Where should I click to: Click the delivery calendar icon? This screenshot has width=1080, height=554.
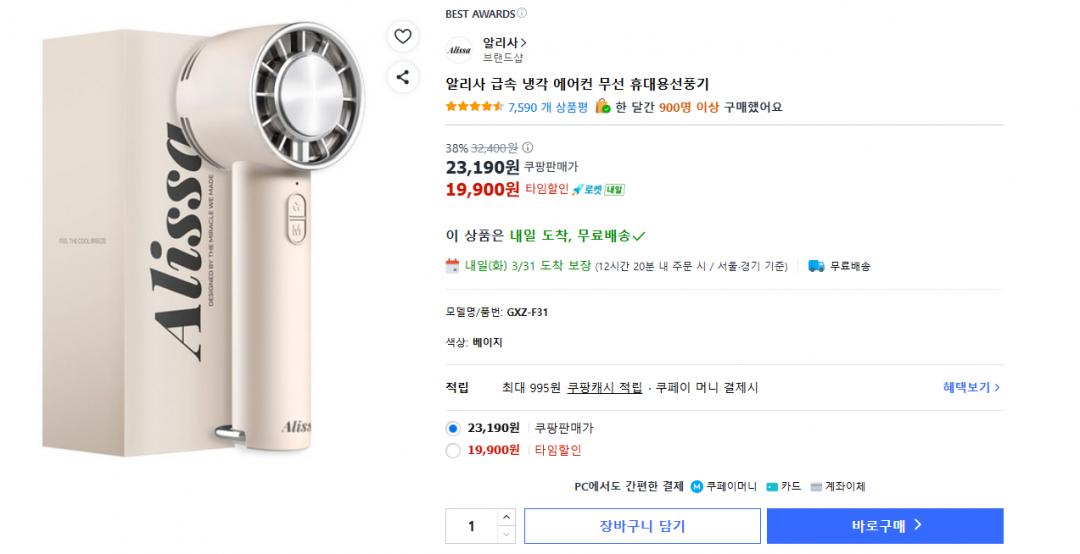click(452, 266)
